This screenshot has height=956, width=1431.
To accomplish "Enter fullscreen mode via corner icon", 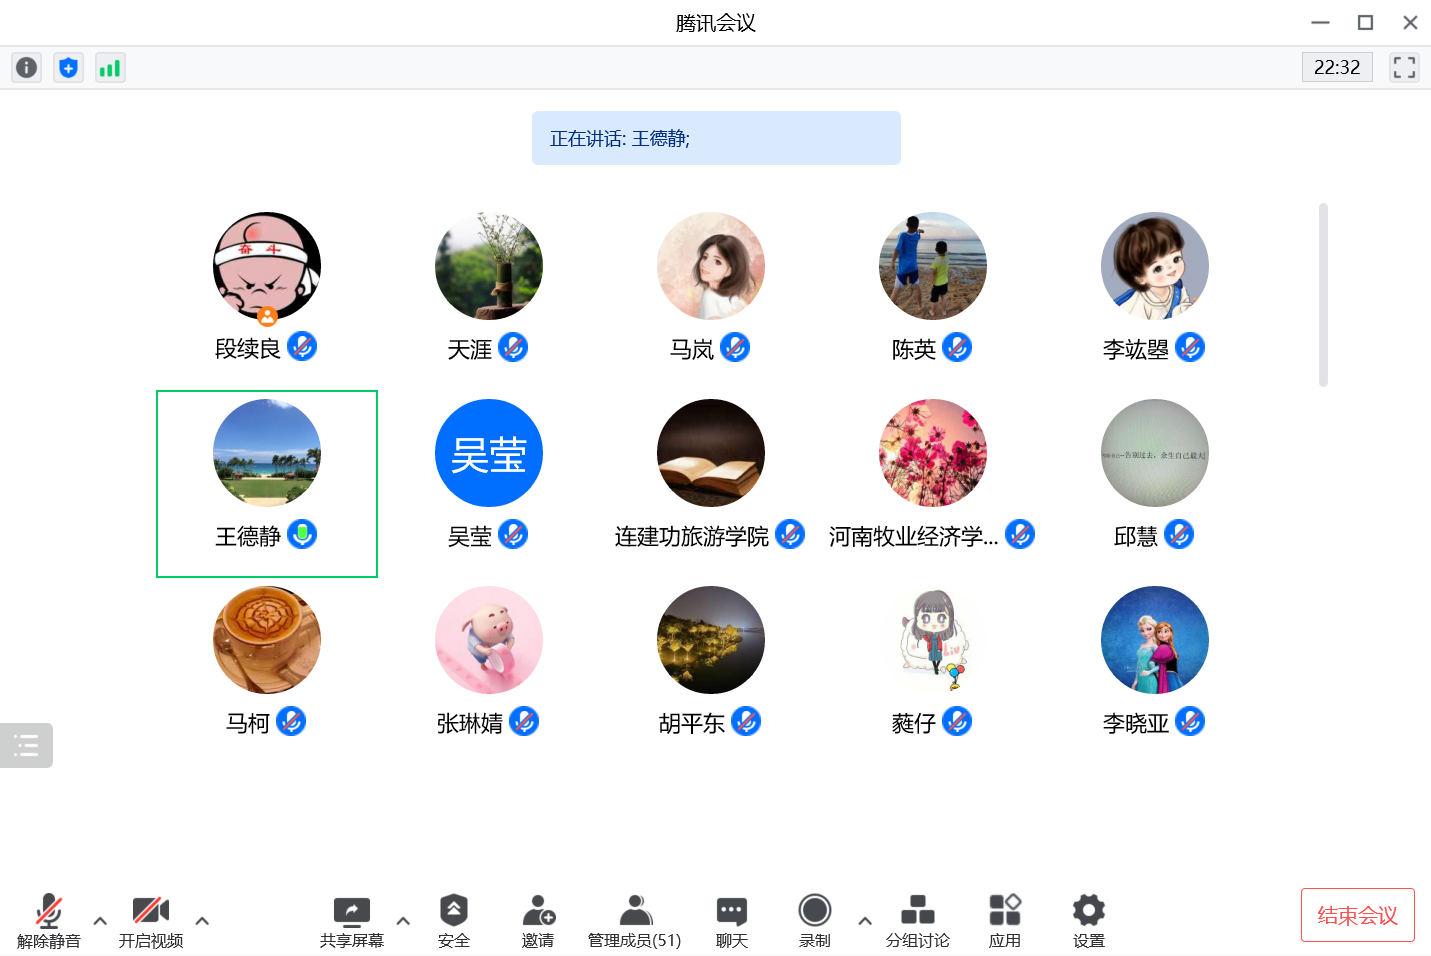I will tap(1404, 68).
